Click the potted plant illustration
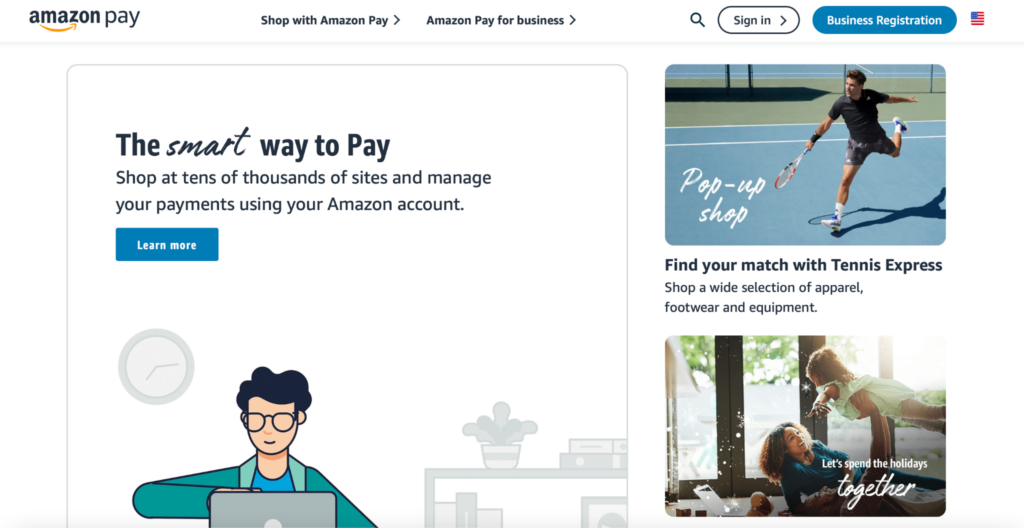Viewport: 1024px width, 528px height. coord(500,435)
